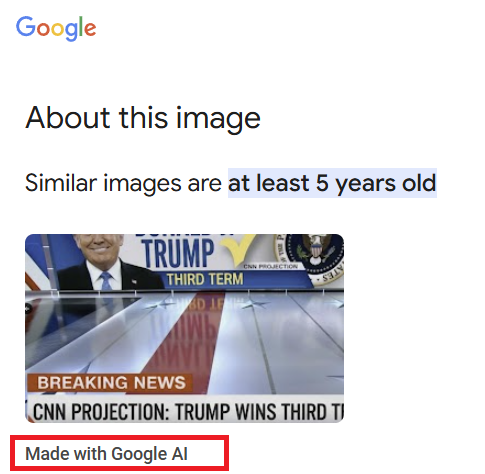Image resolution: width=485 pixels, height=474 pixels.
Task: Click the highlighted 'at least 5 years old' text
Action: [x=332, y=183]
